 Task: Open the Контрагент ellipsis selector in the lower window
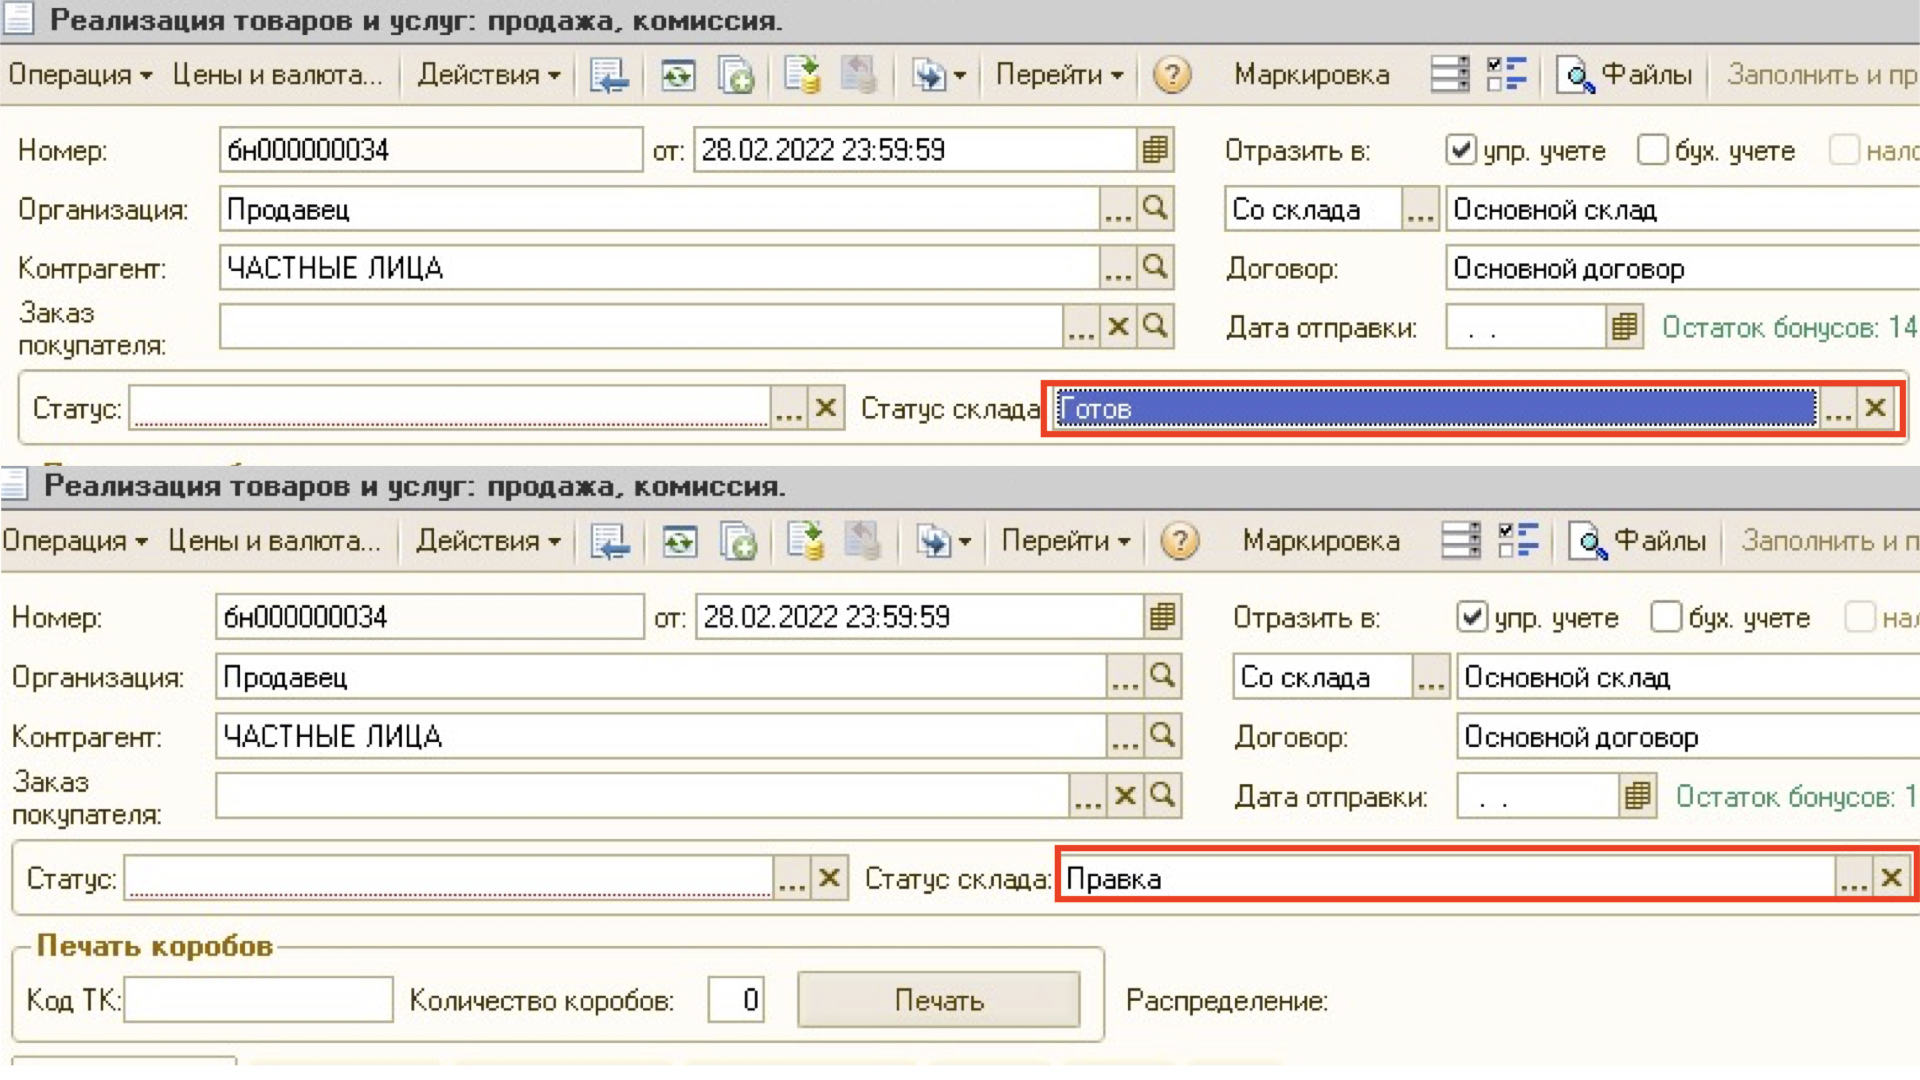(x=1125, y=736)
